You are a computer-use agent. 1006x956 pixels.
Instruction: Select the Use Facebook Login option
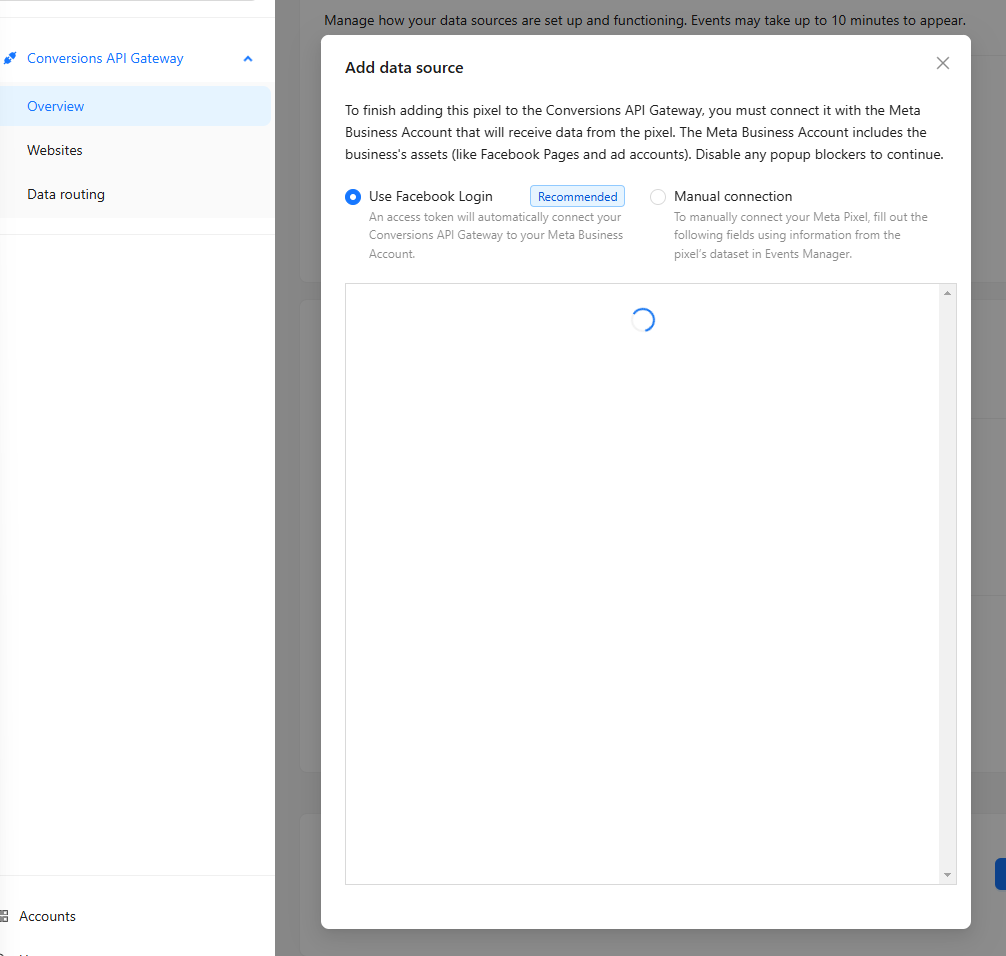[353, 197]
